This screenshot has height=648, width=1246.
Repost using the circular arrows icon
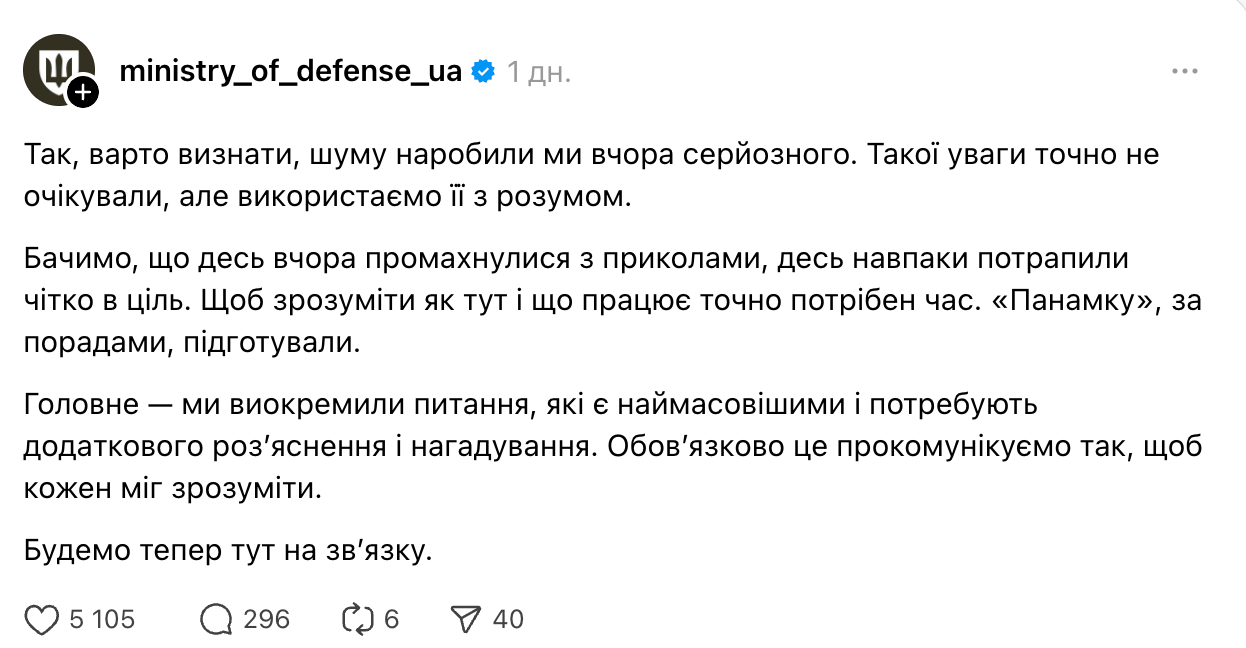point(357,620)
